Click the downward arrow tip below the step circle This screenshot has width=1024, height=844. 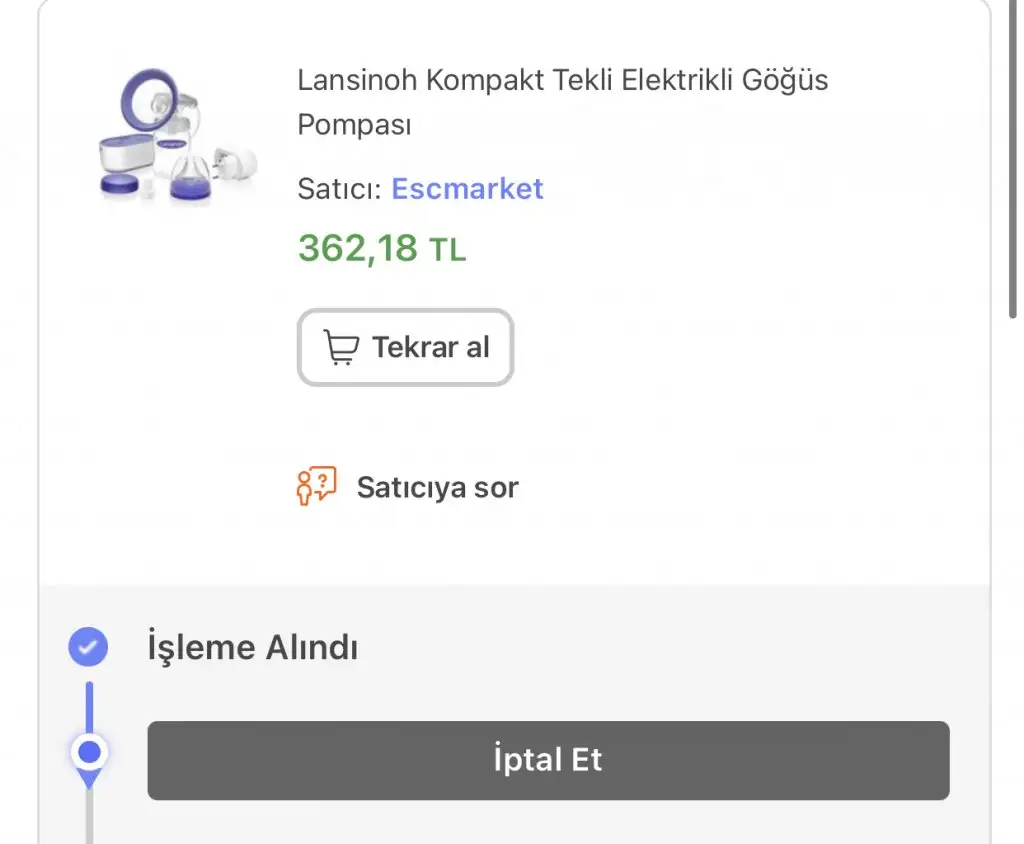(89, 780)
